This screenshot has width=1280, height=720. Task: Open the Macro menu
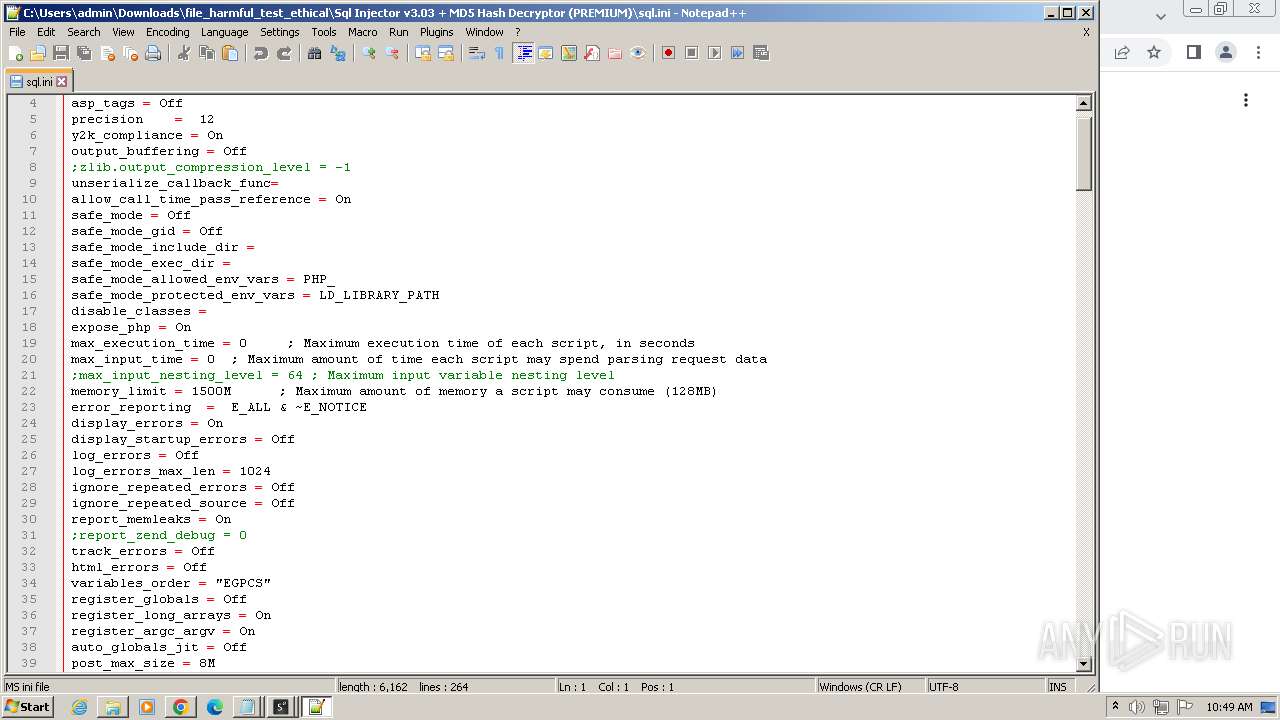coord(362,32)
